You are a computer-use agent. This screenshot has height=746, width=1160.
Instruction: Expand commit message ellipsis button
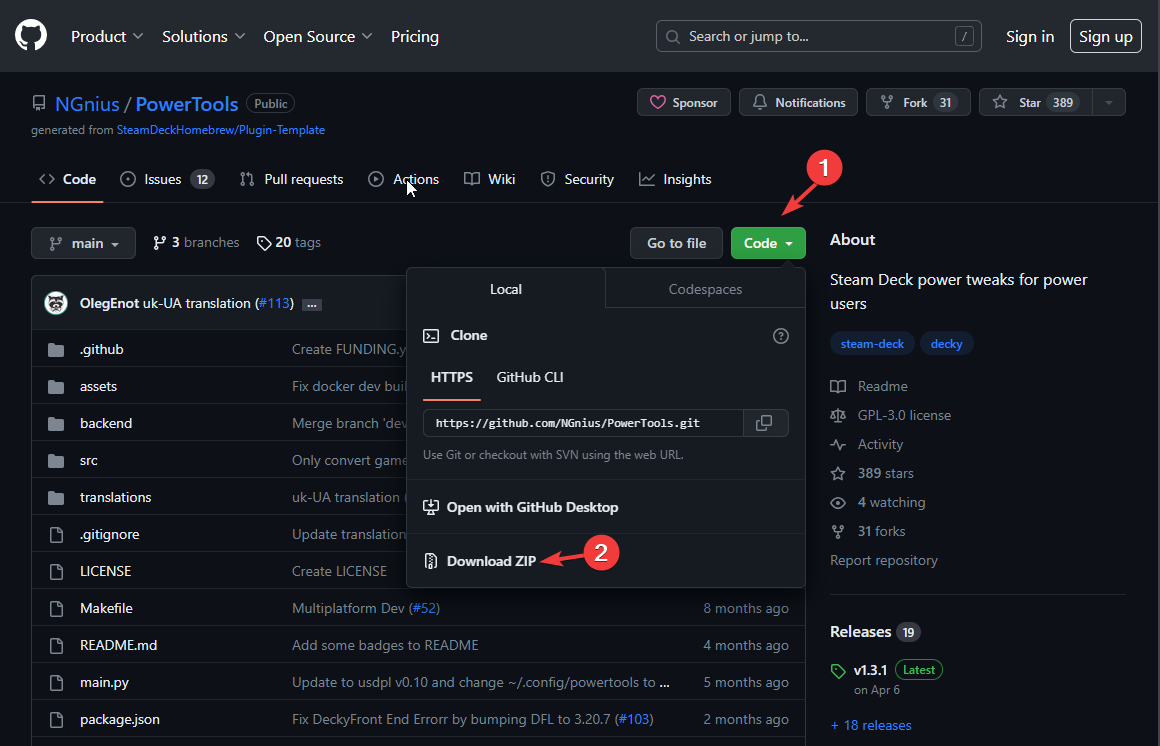click(x=312, y=305)
